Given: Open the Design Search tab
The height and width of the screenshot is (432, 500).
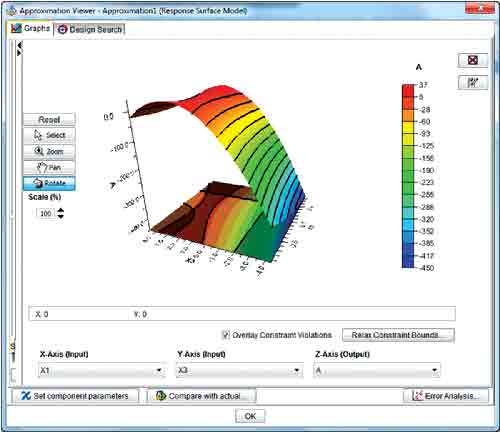Looking at the screenshot, I should click(x=90, y=29).
